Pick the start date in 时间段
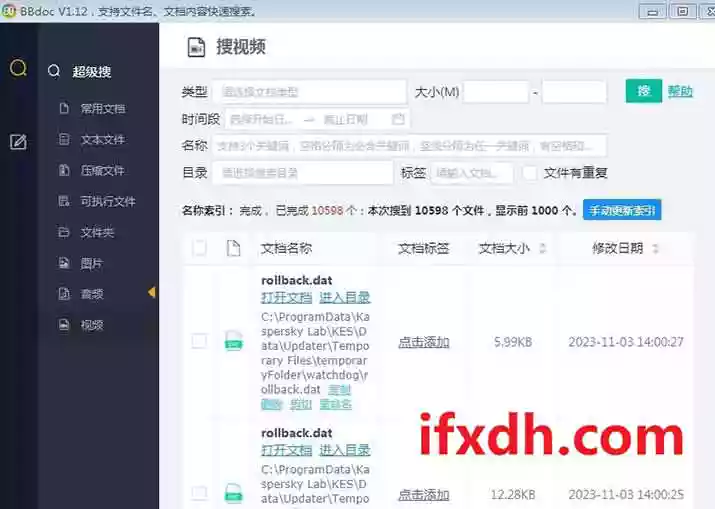Screen dimensions: 715x509 (x=261, y=119)
